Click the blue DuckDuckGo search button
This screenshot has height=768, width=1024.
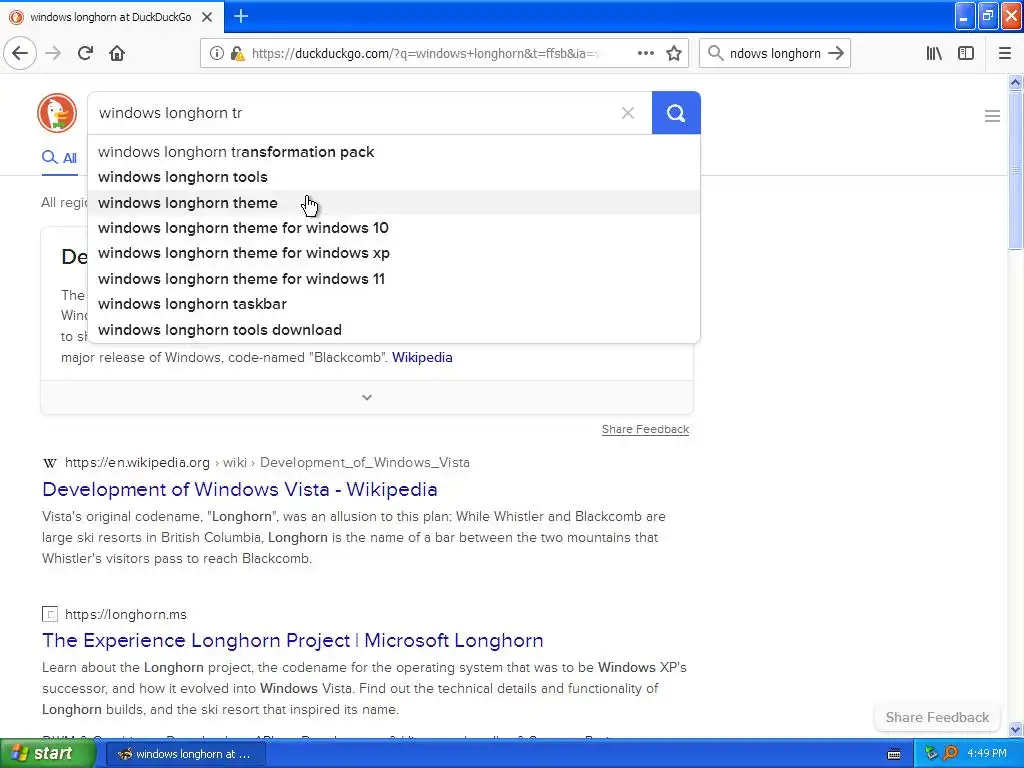coord(676,113)
